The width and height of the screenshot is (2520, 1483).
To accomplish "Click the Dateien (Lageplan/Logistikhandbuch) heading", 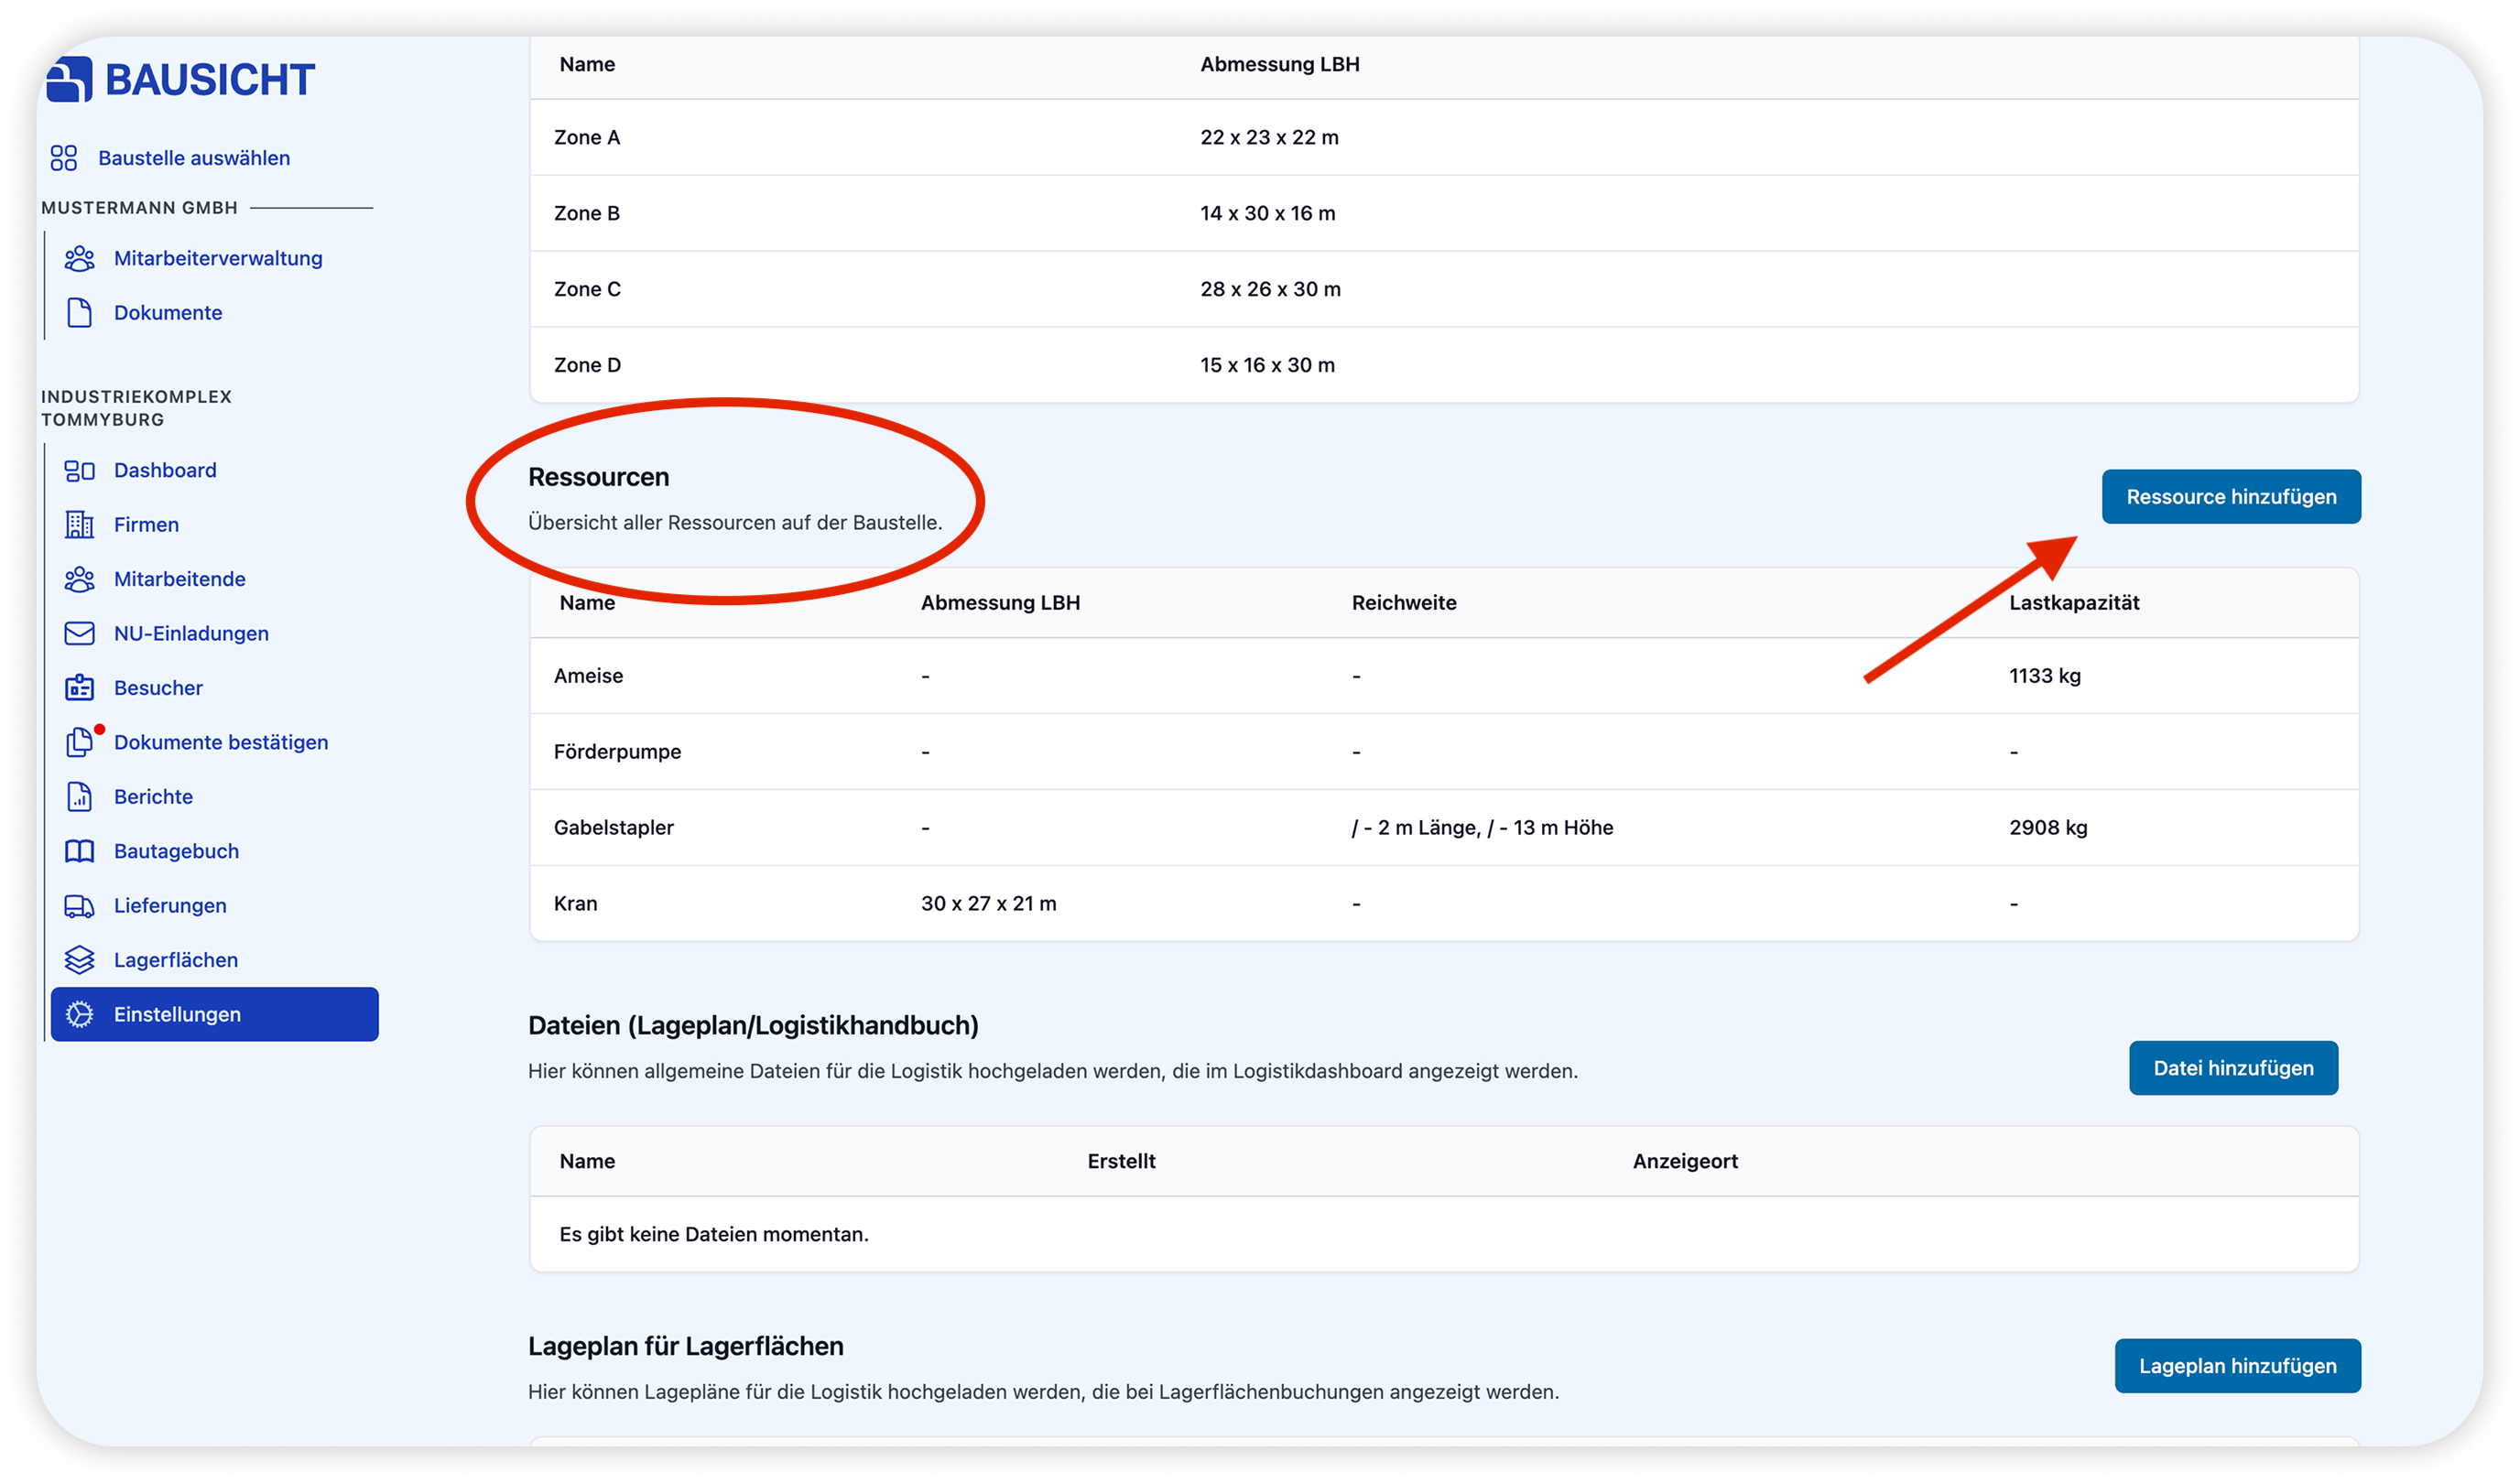I will pos(753,1026).
